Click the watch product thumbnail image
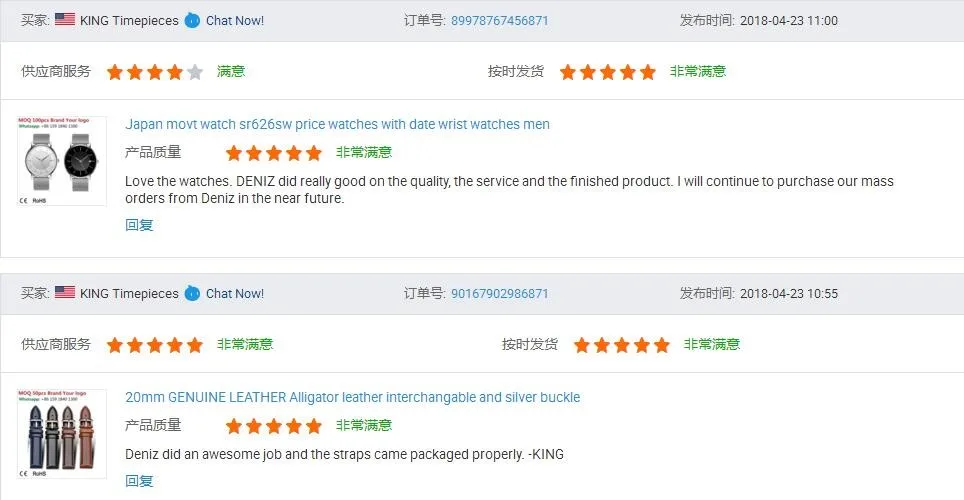The width and height of the screenshot is (964, 500). pyautogui.click(x=62, y=161)
